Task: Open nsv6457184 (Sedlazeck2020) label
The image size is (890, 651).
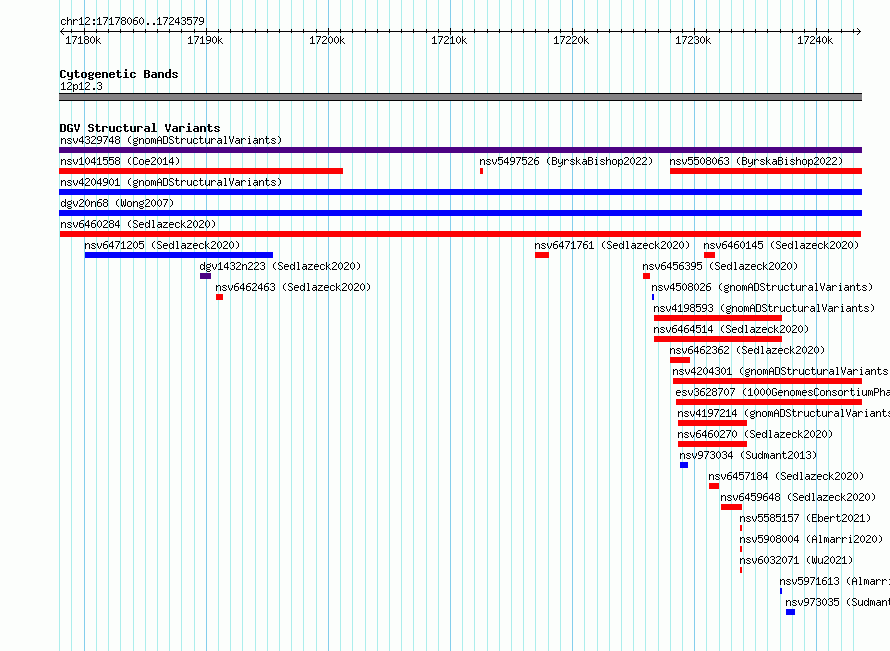Action: click(x=786, y=476)
